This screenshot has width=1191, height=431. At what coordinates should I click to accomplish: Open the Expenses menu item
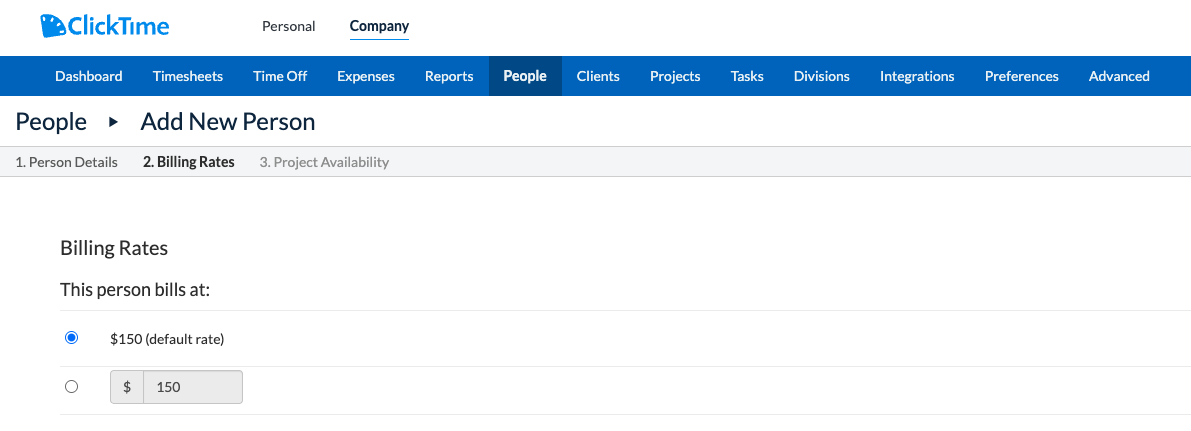(366, 76)
